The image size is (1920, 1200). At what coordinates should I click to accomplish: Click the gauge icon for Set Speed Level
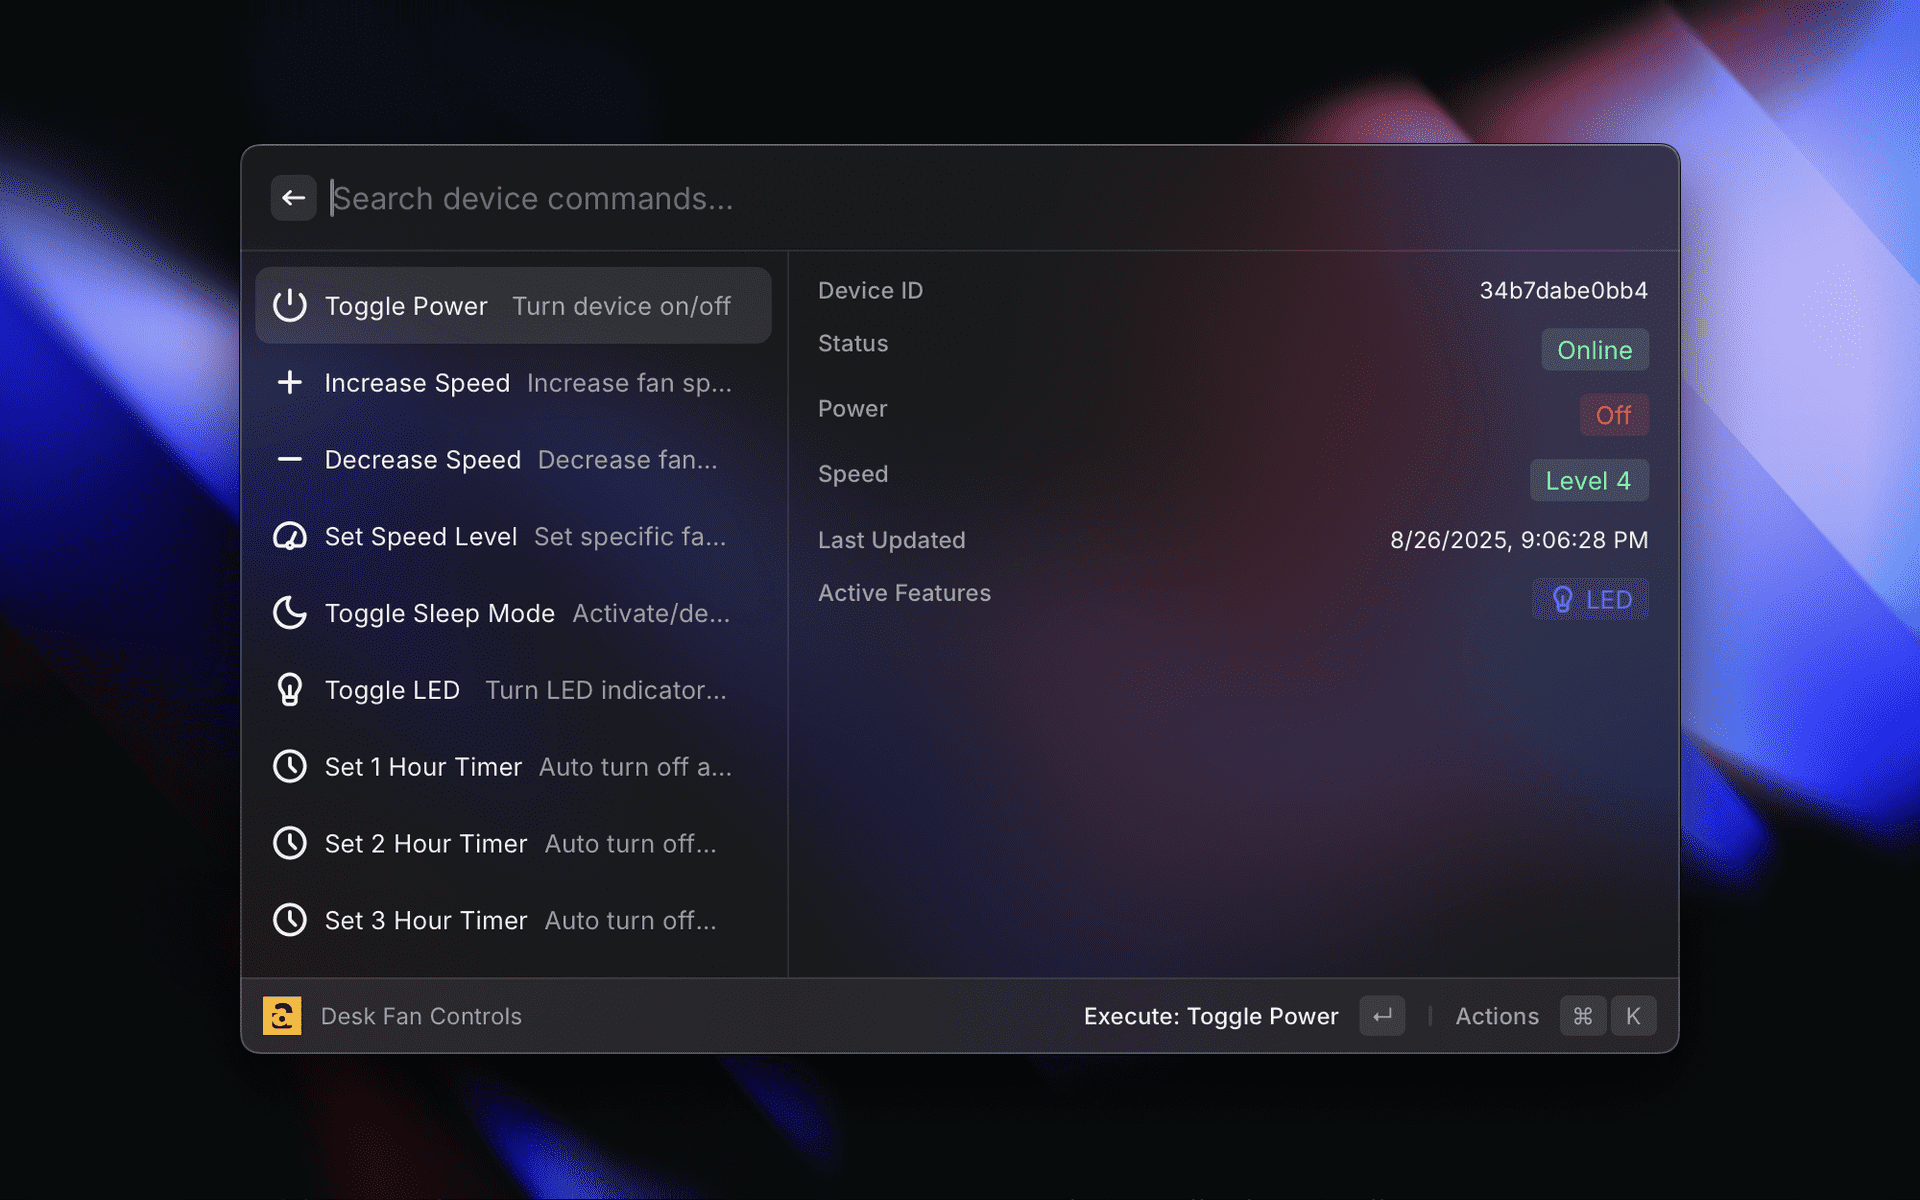click(289, 537)
